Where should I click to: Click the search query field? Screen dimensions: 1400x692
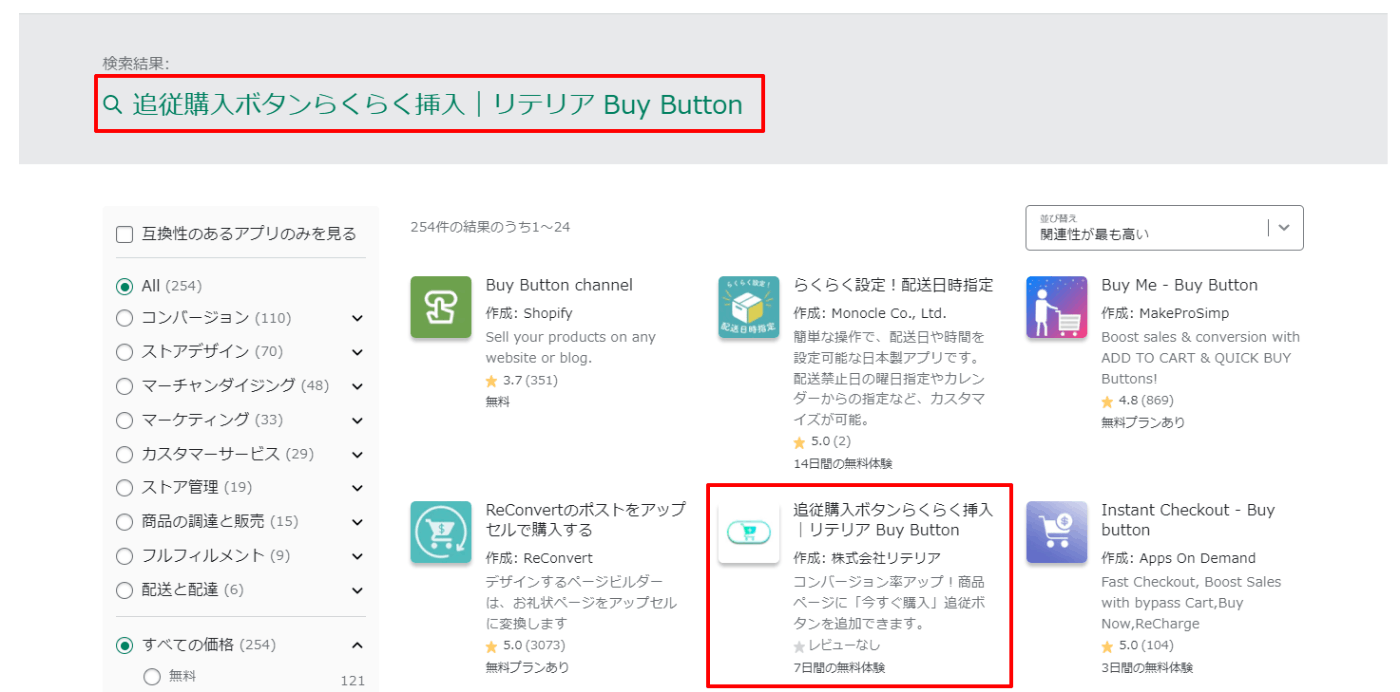tap(430, 104)
